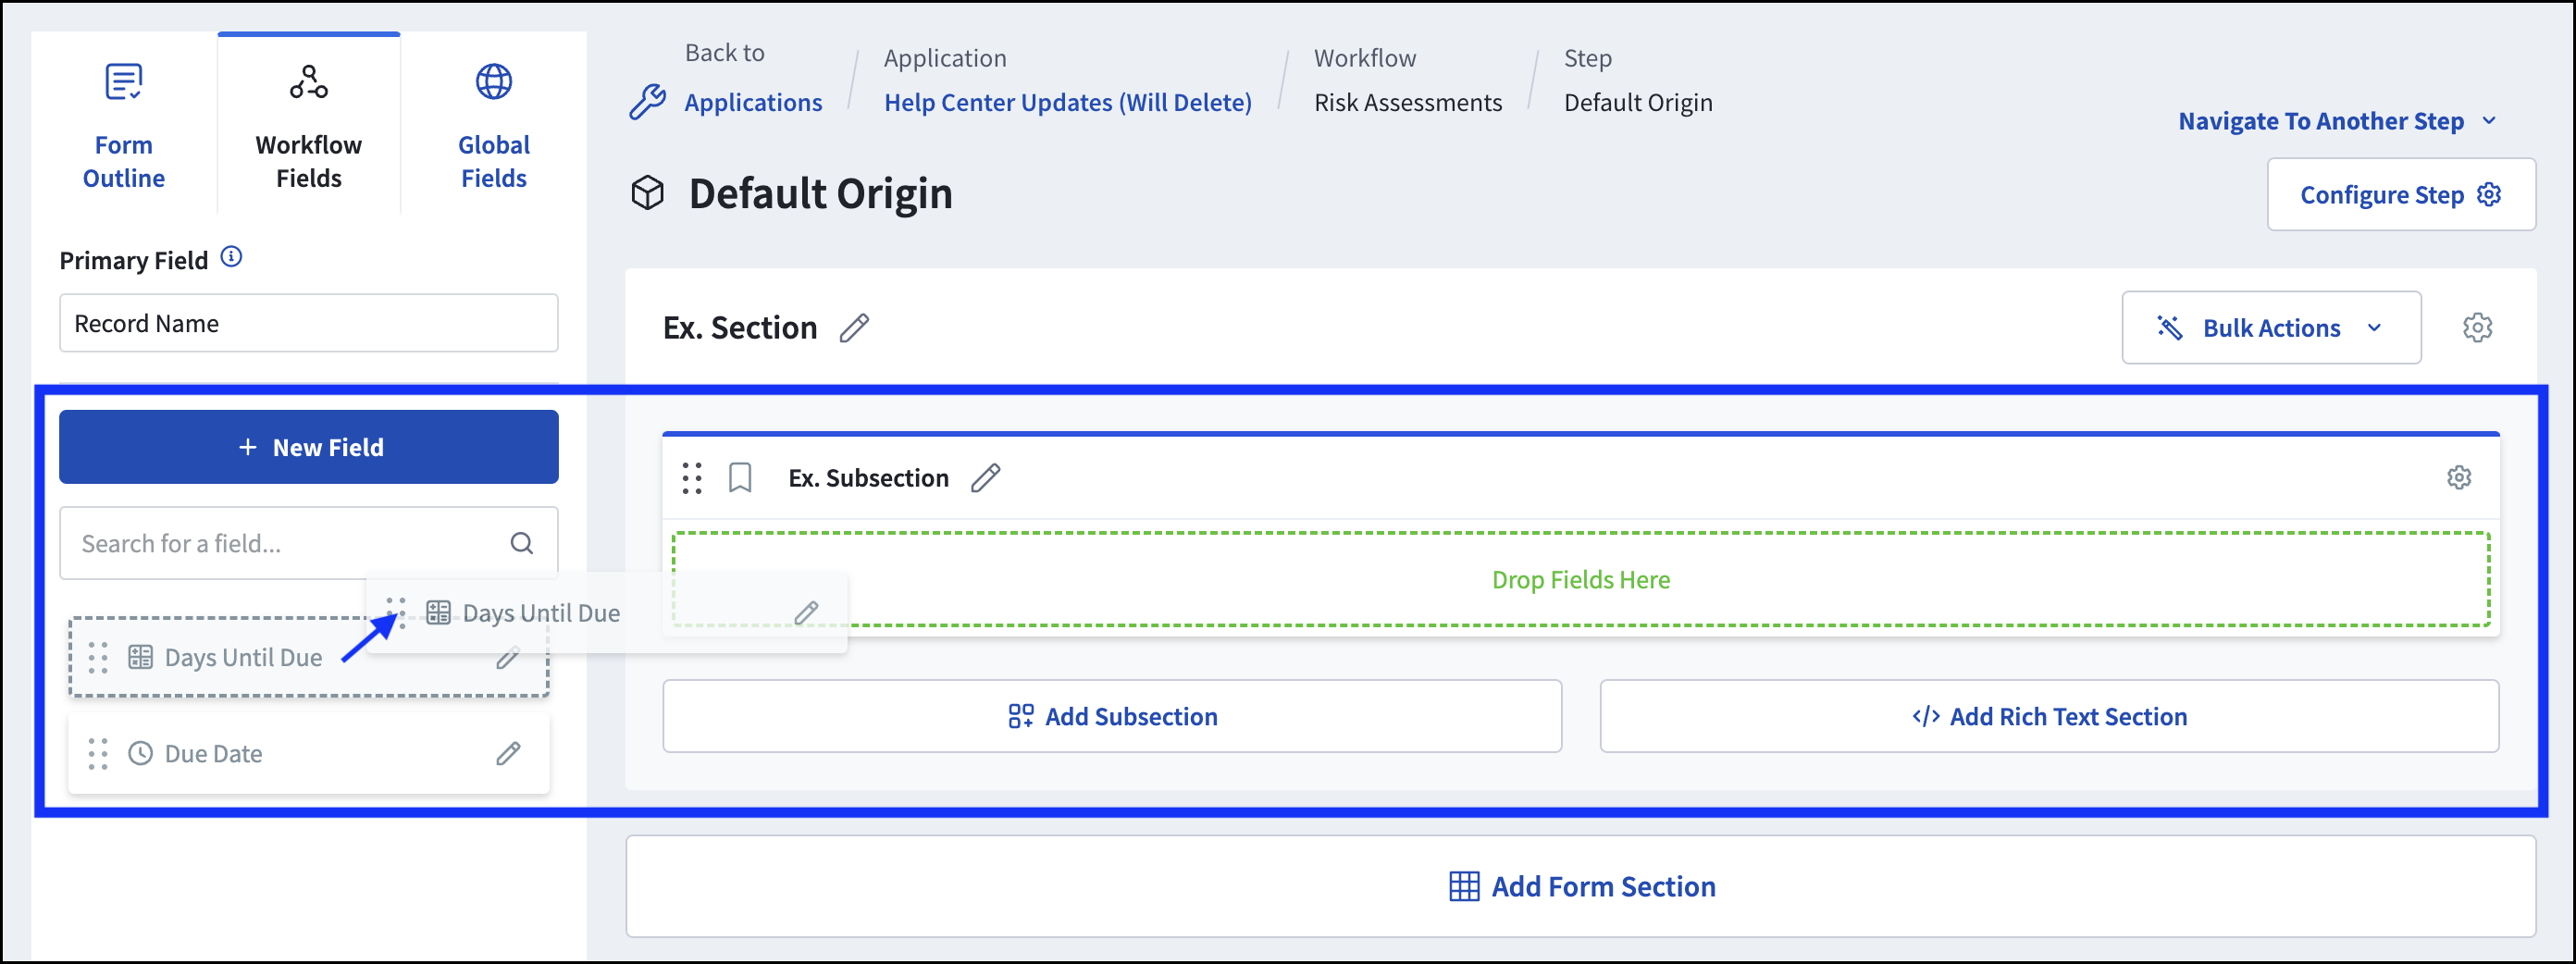Click the Applications wrench icon
Image resolution: width=2576 pixels, height=964 pixels.
[x=648, y=101]
